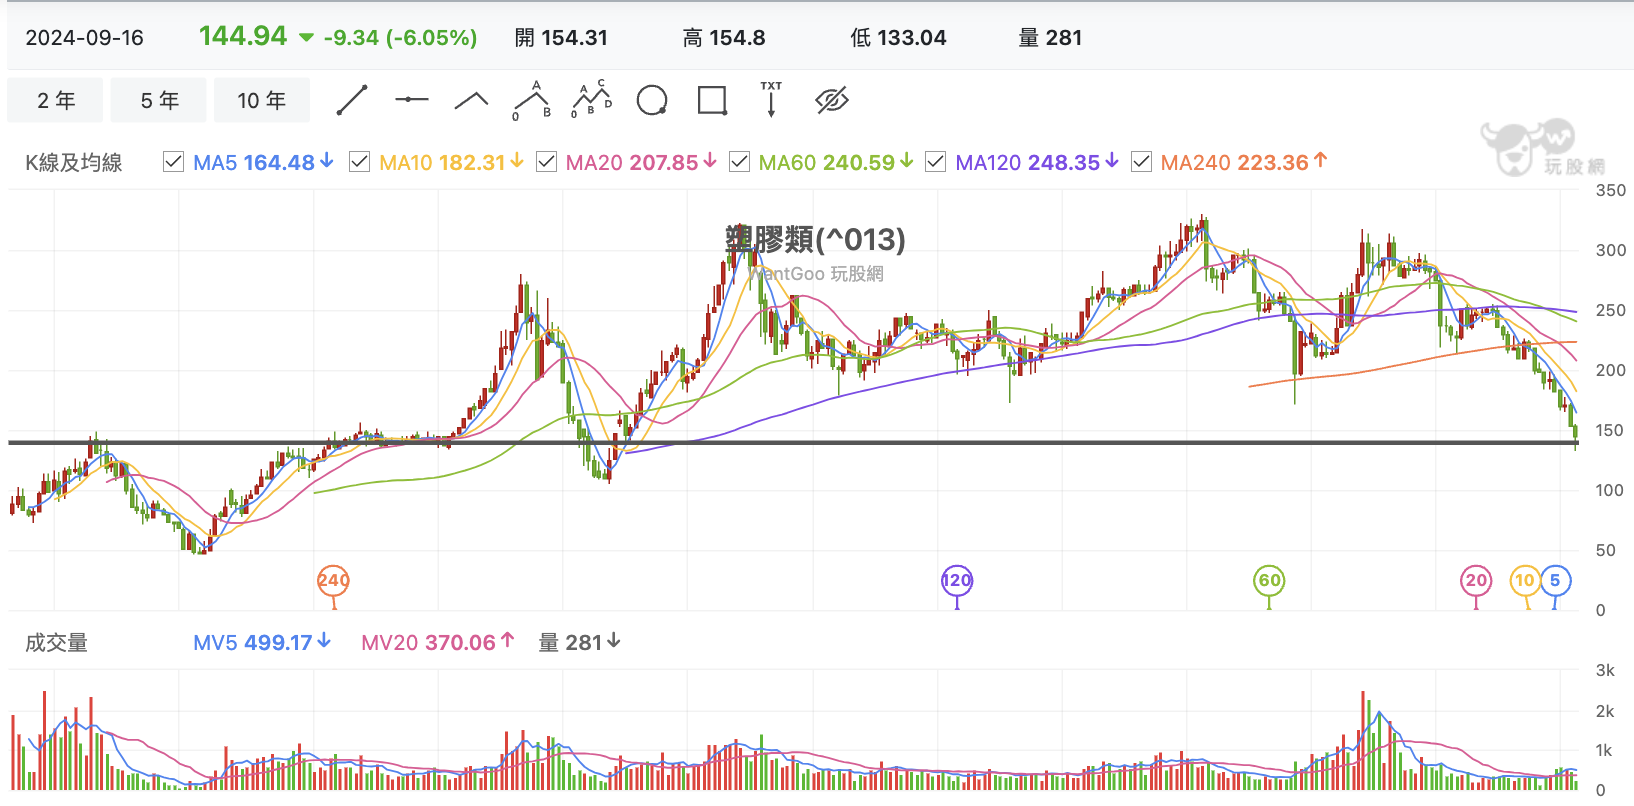Switch chart range to 10 年
This screenshot has width=1634, height=806.
tap(262, 100)
